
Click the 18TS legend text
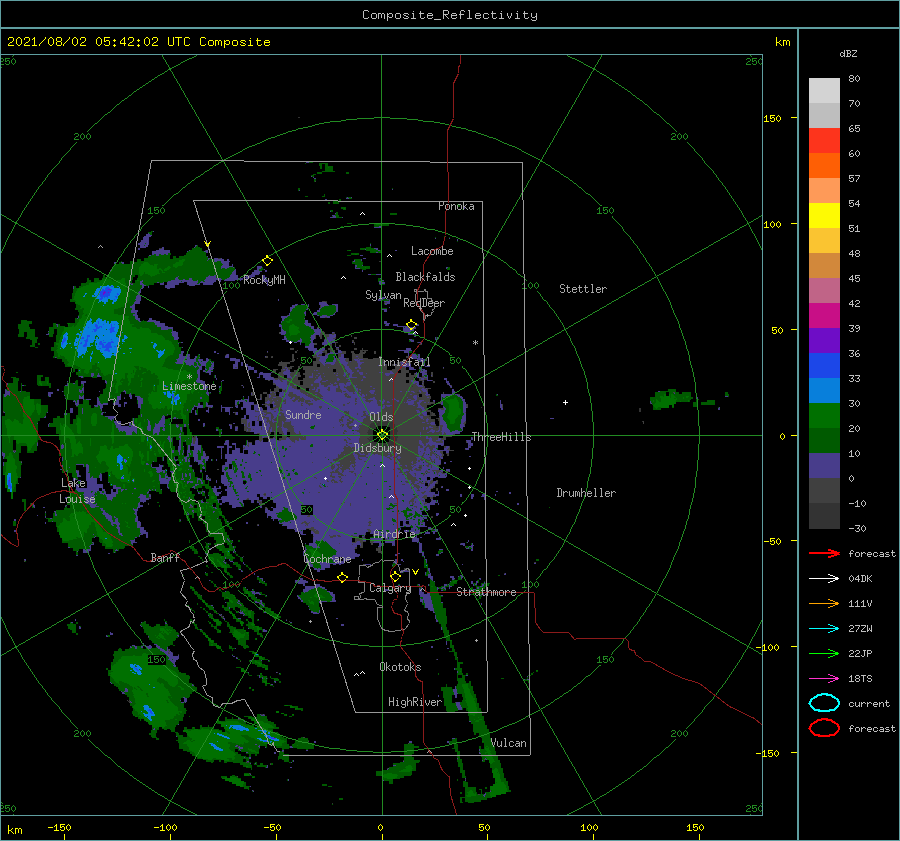(x=860, y=679)
